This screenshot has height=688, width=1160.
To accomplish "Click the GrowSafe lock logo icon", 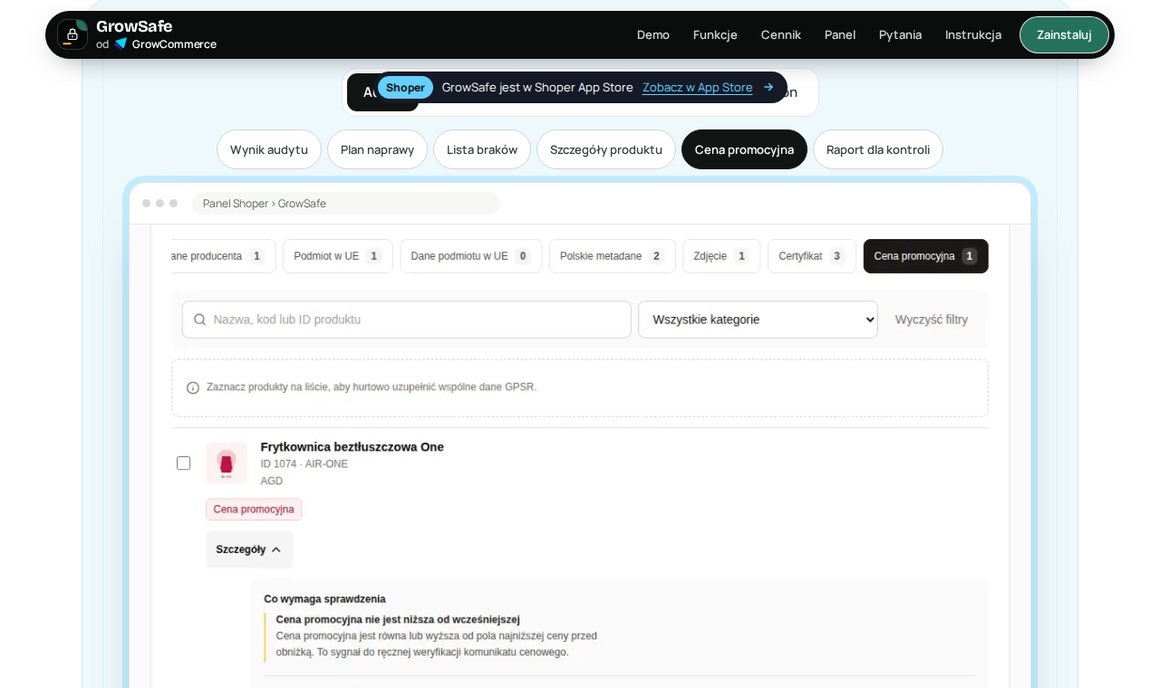I will click(x=72, y=35).
